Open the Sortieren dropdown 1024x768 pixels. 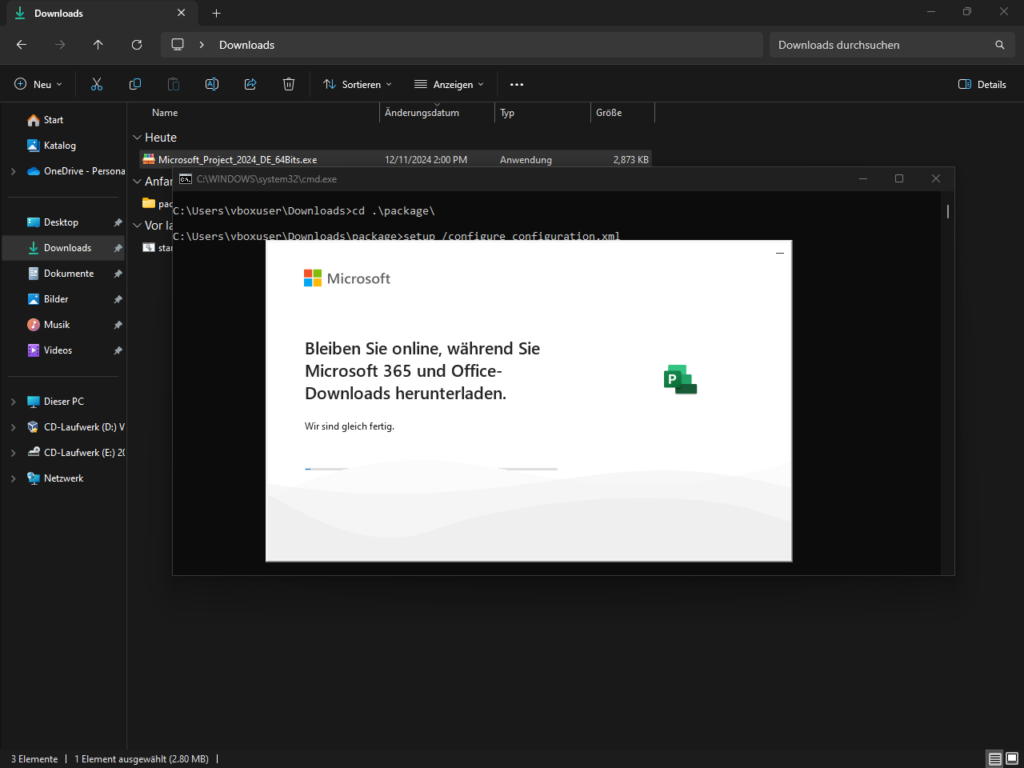[357, 84]
